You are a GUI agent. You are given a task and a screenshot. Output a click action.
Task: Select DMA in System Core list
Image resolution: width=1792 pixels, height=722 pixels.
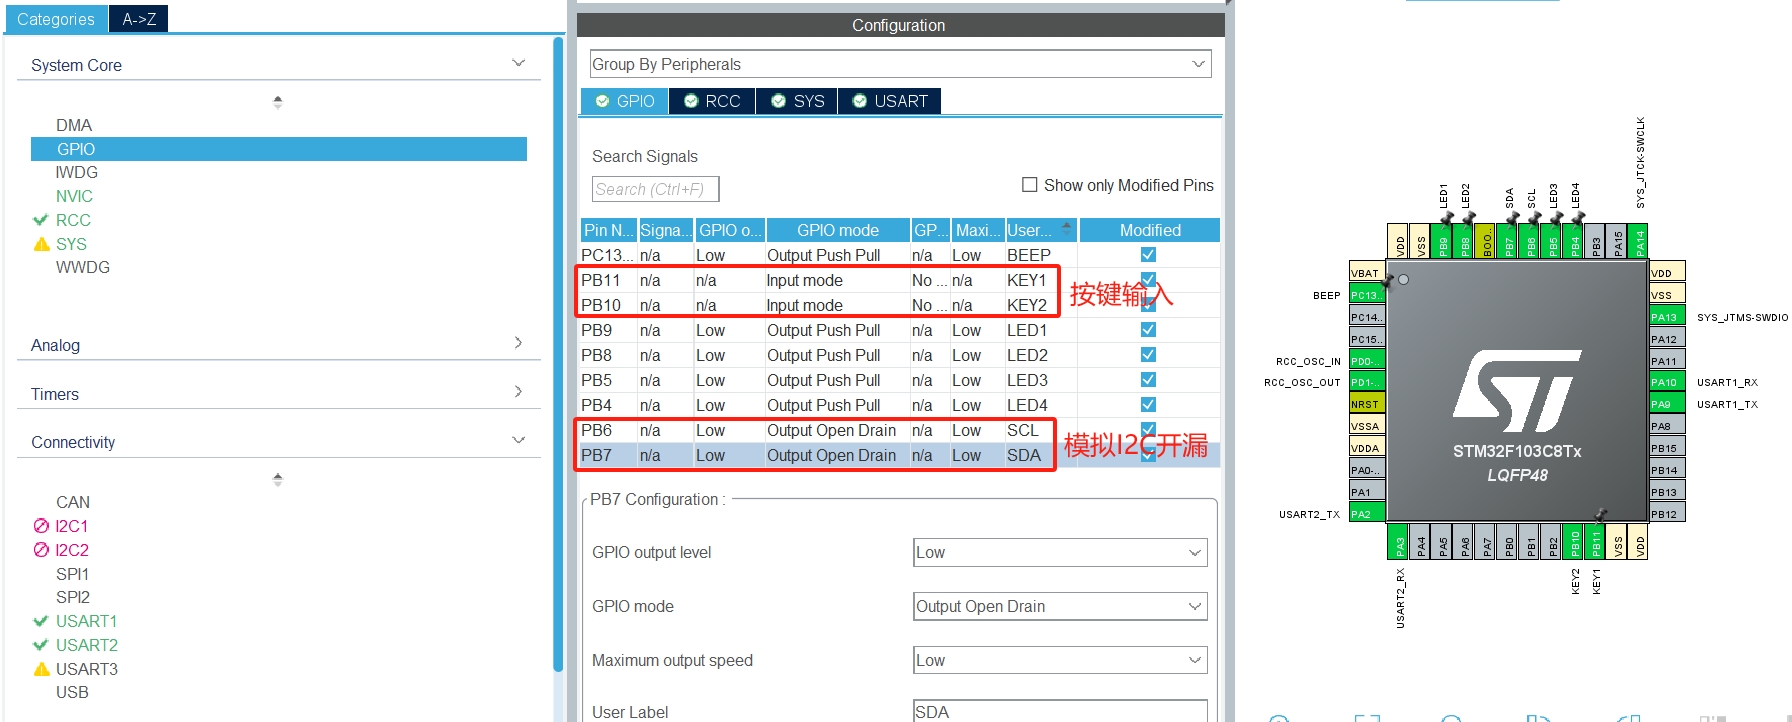[74, 125]
